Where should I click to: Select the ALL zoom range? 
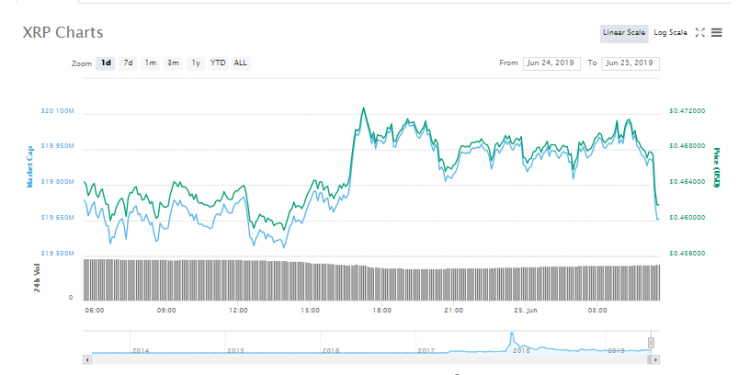point(241,63)
